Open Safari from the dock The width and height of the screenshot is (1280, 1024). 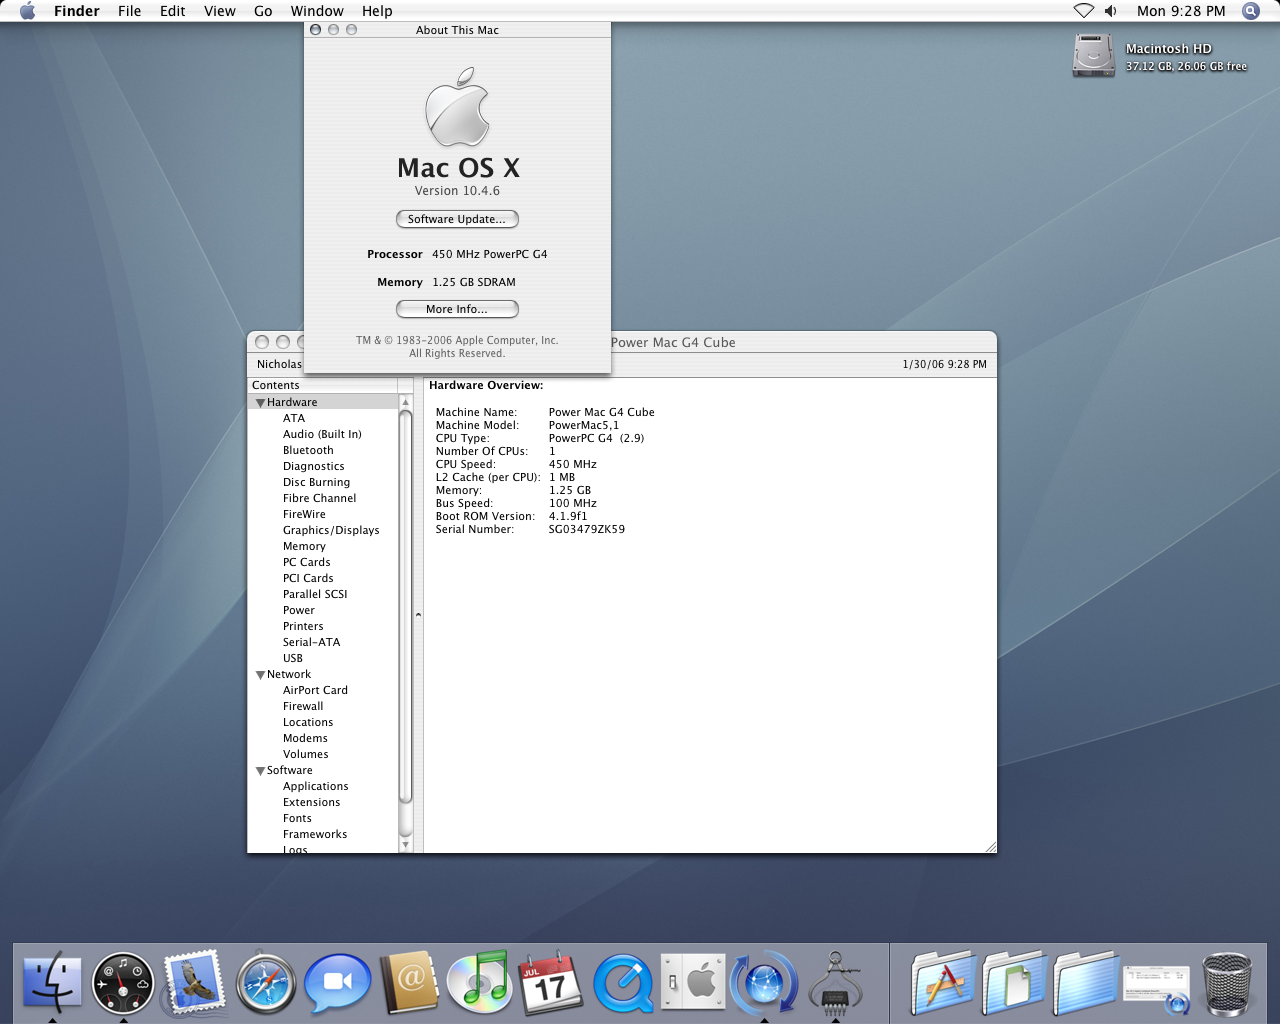tap(266, 983)
